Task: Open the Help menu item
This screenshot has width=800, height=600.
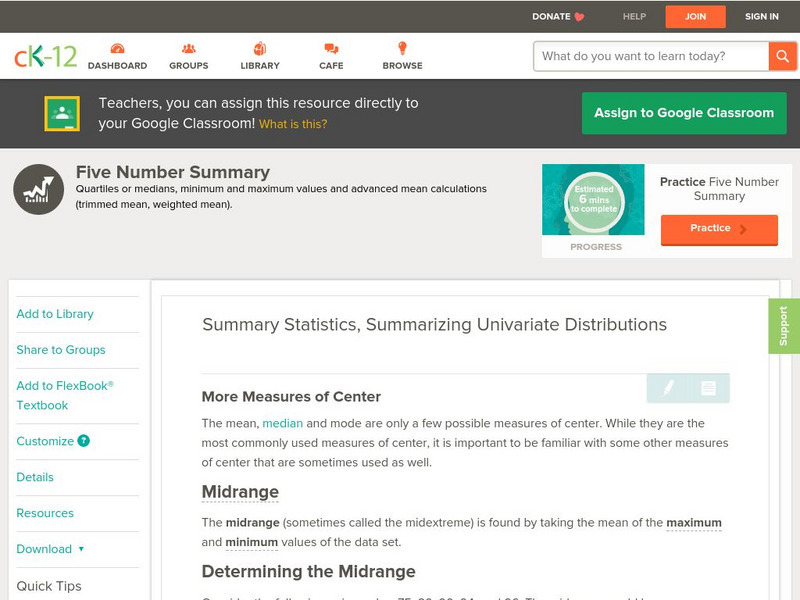Action: click(634, 16)
